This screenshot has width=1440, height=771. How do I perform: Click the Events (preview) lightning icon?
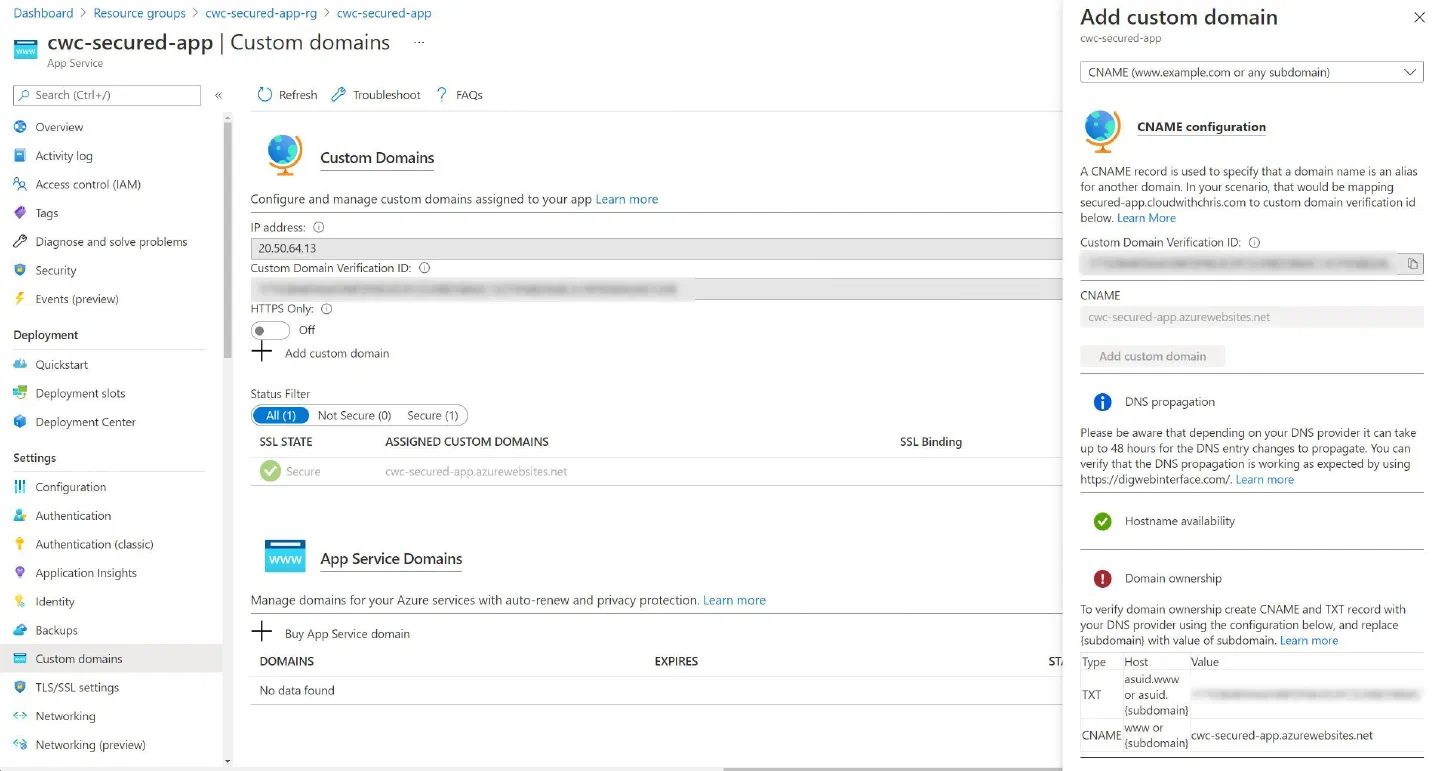pos(20,299)
